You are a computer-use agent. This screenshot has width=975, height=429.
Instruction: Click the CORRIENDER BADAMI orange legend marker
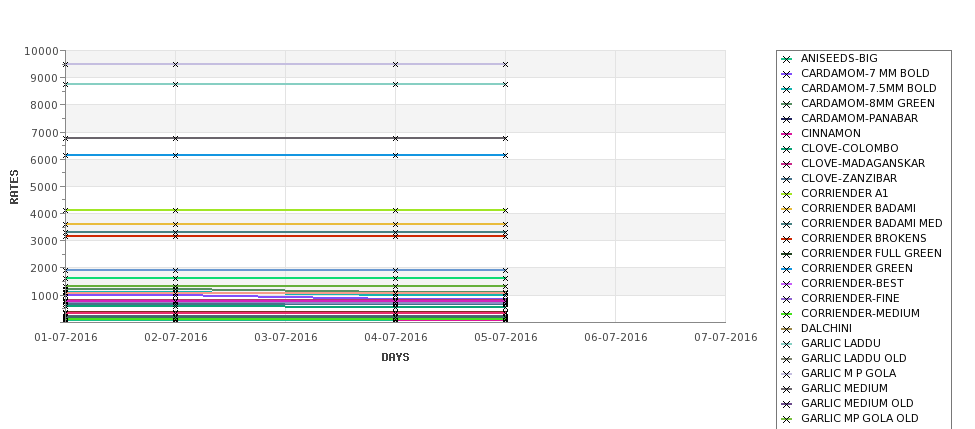click(787, 209)
